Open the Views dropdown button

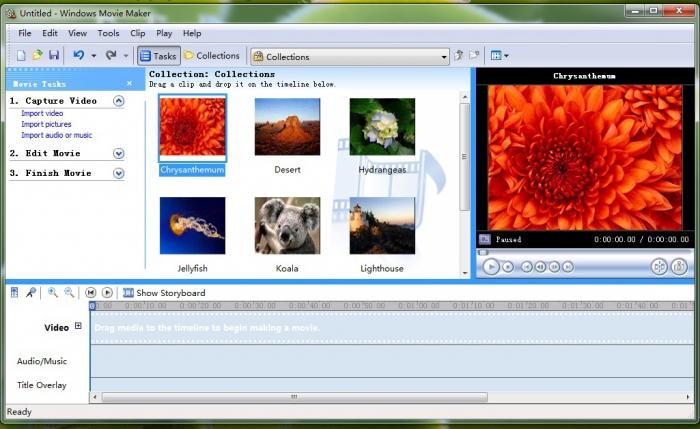pyautogui.click(x=500, y=55)
